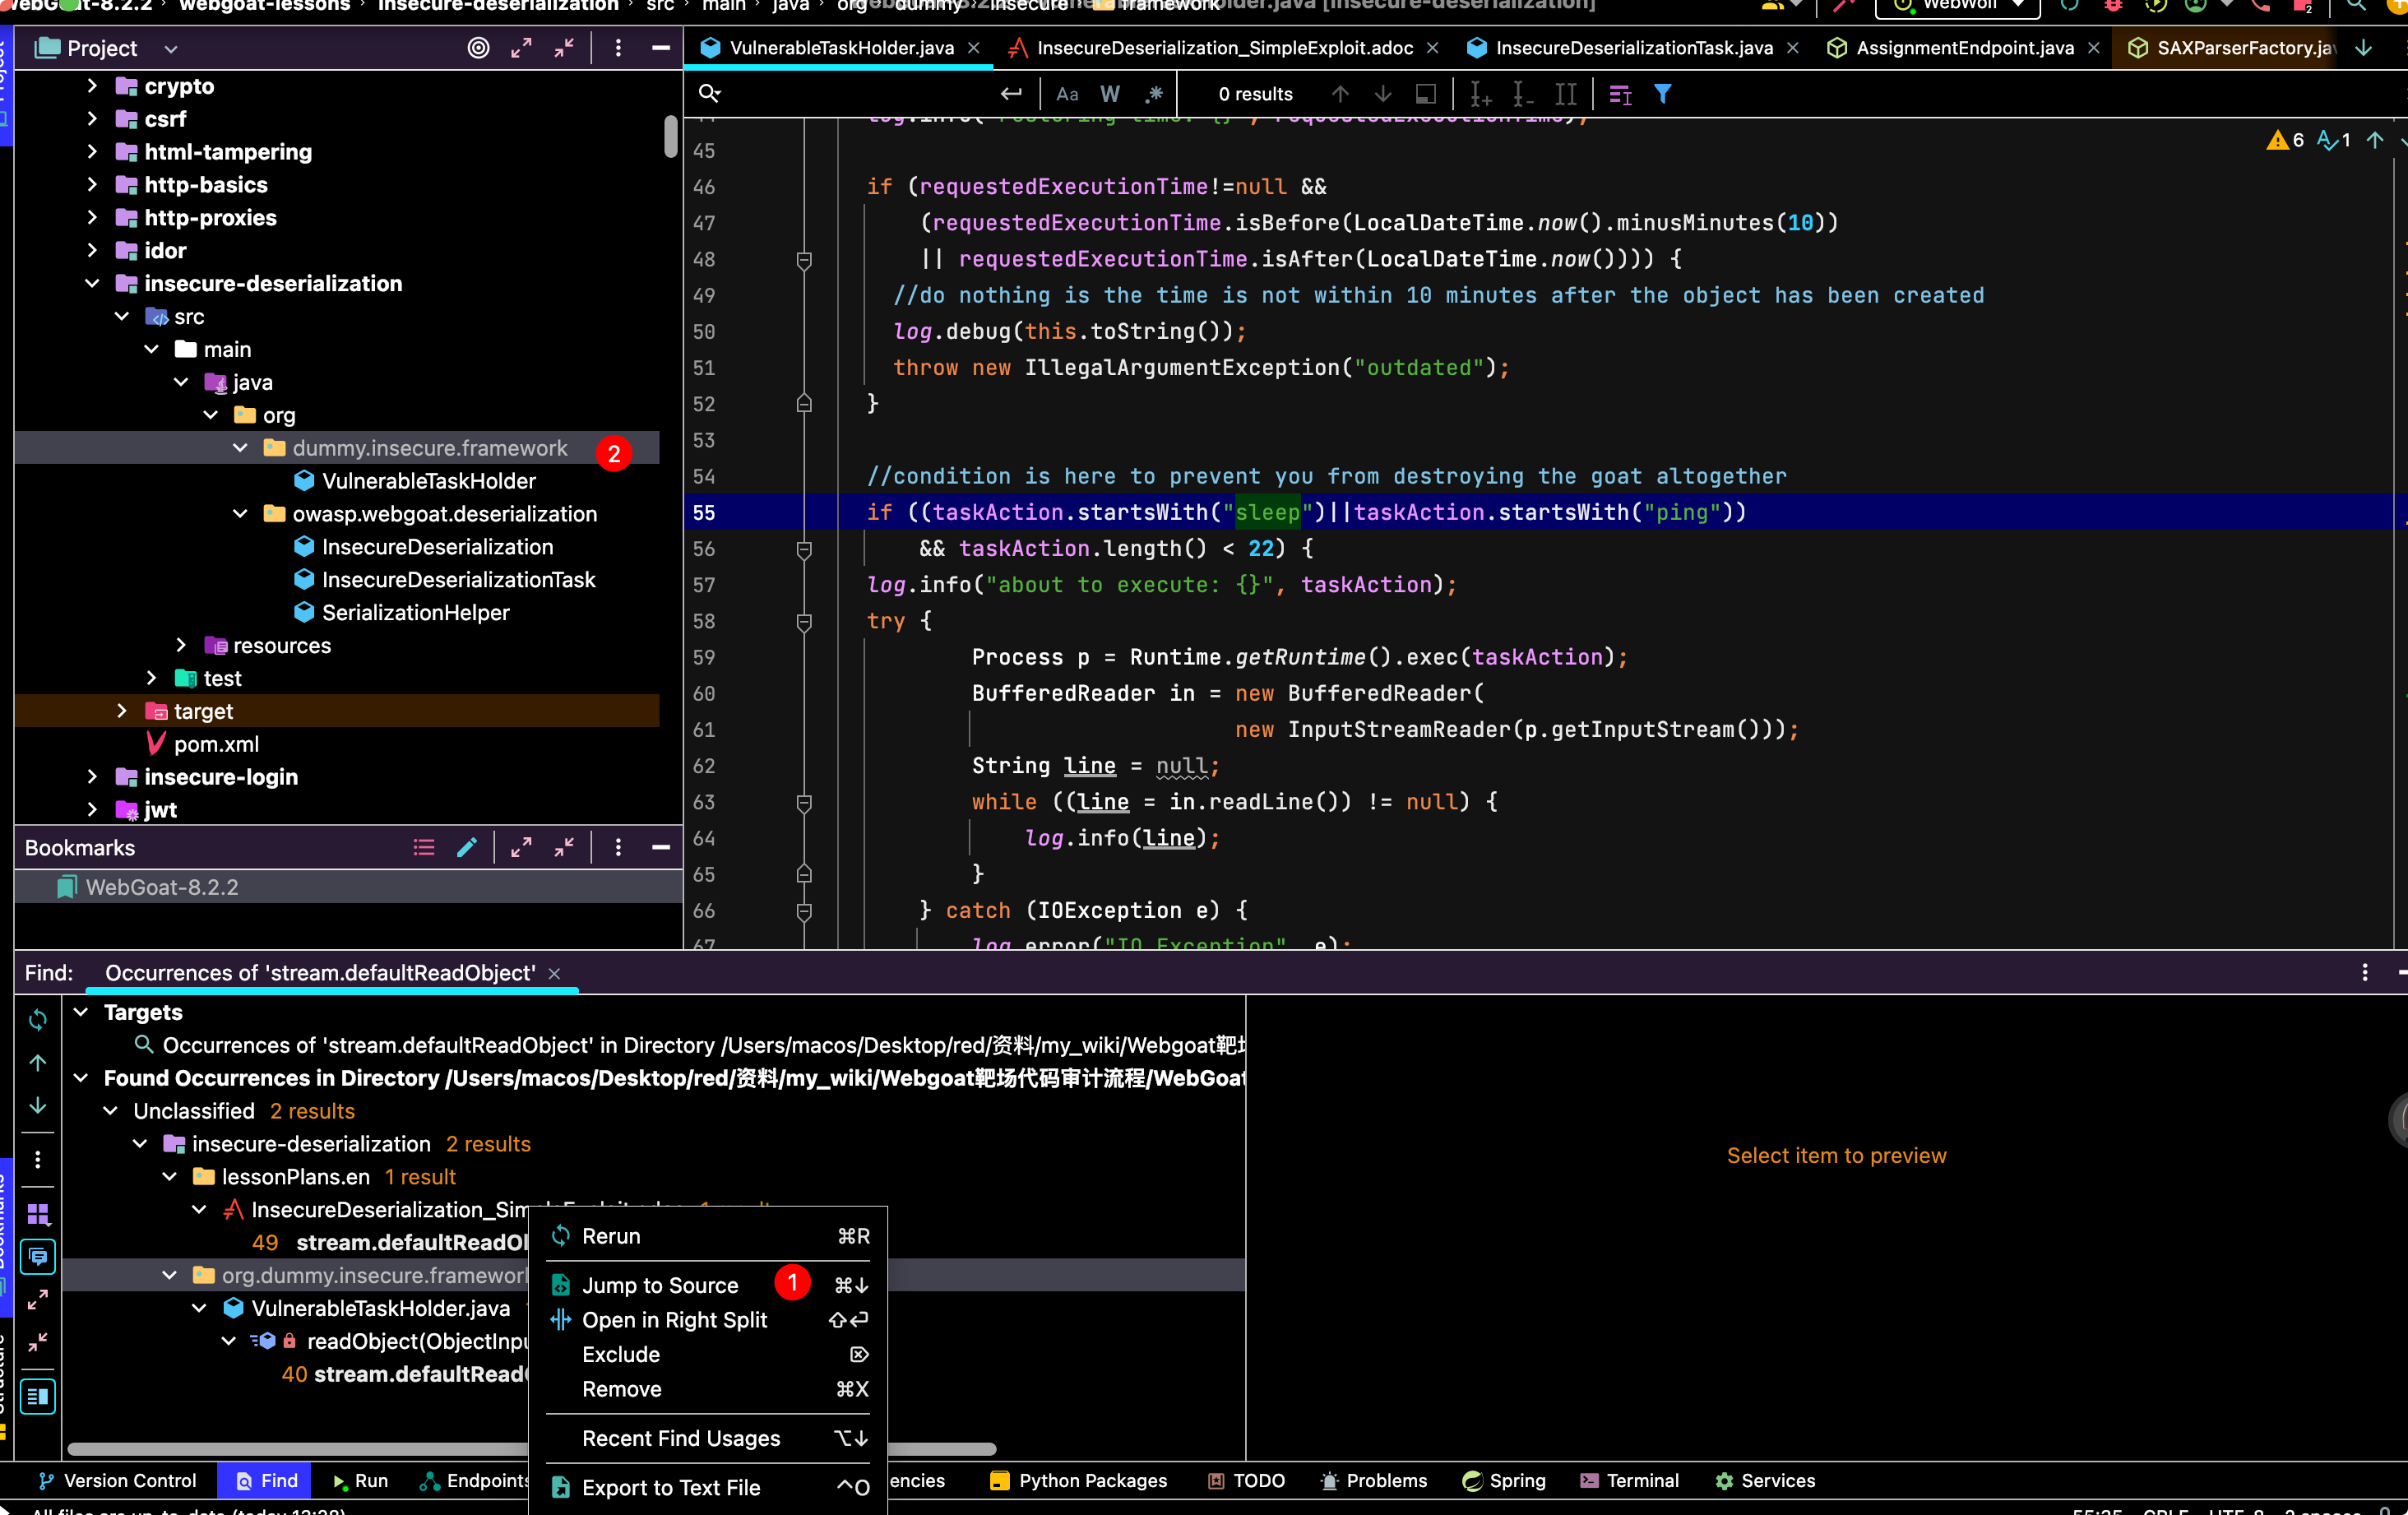Viewport: 2408px width, 1515px height.
Task: Toggle fold marker at line 58
Action: pos(804,622)
